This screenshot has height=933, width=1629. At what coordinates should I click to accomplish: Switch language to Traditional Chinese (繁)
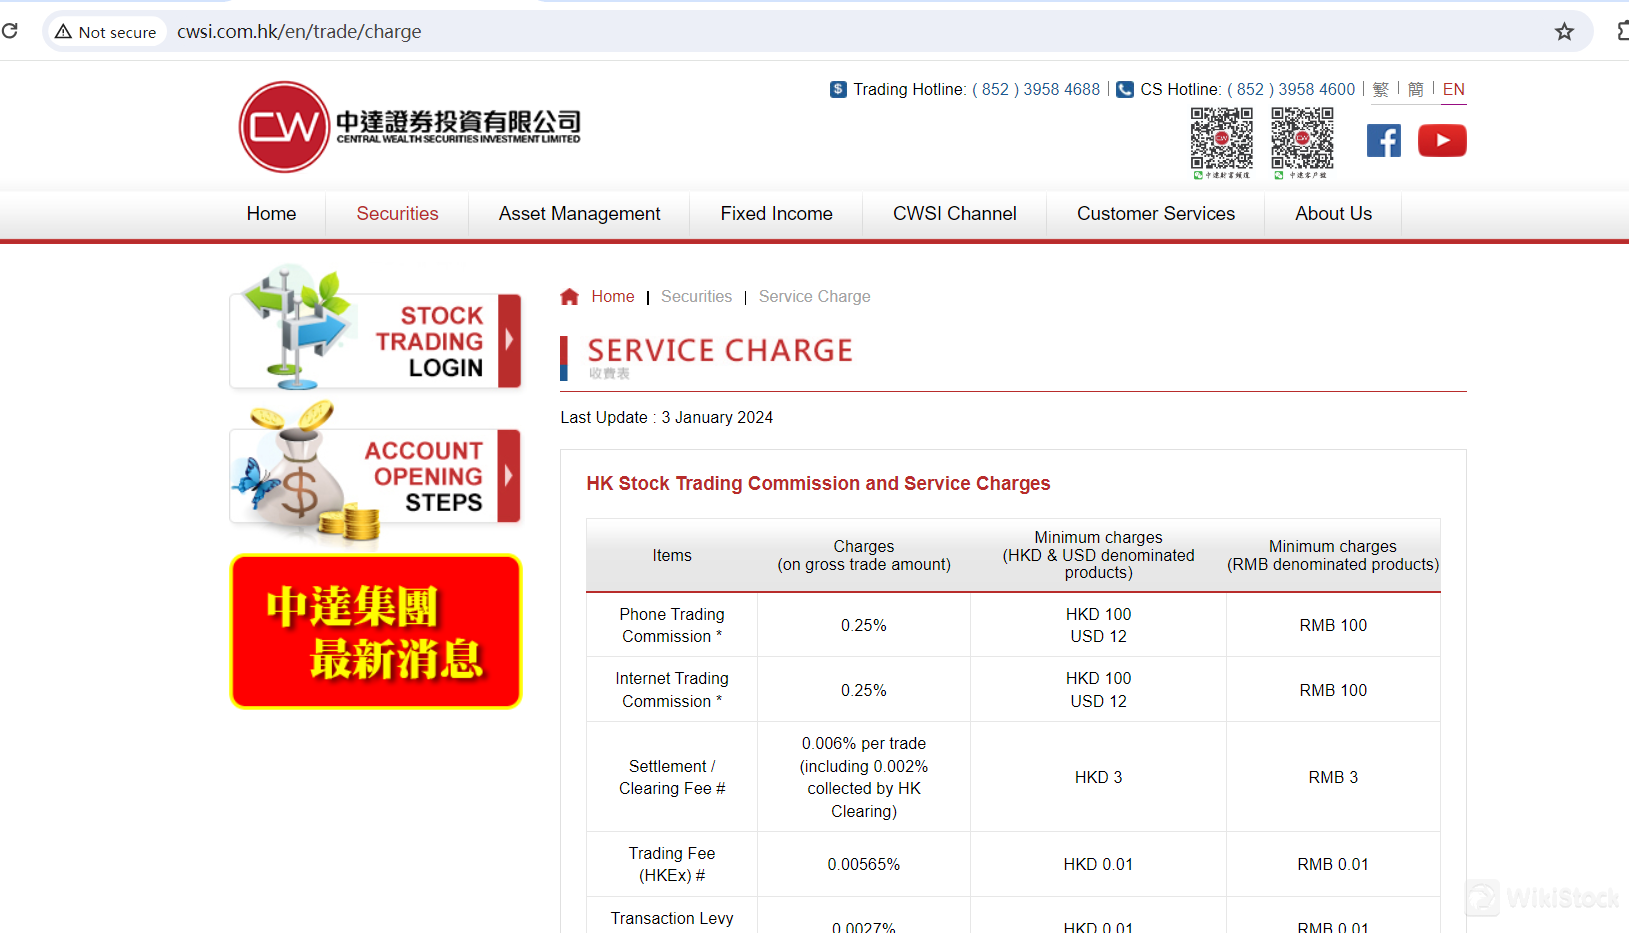click(1381, 89)
